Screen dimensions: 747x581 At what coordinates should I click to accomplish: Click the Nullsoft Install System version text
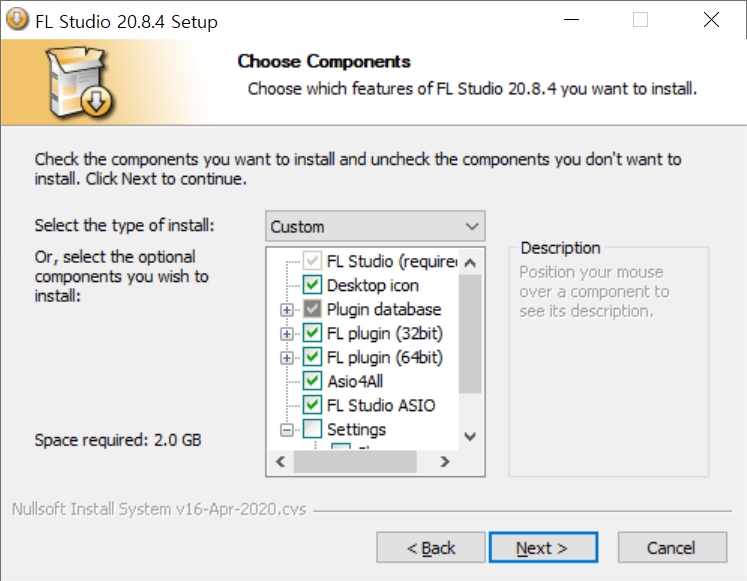pos(159,509)
